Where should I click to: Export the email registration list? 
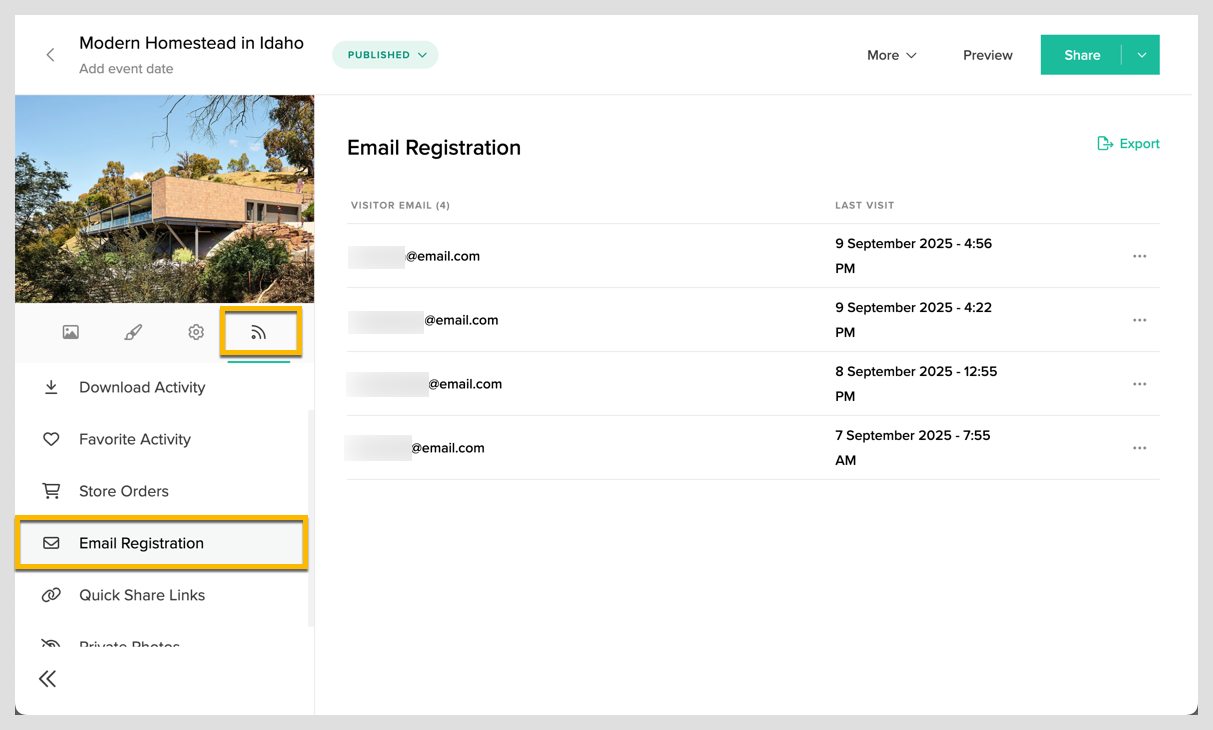[1128, 143]
